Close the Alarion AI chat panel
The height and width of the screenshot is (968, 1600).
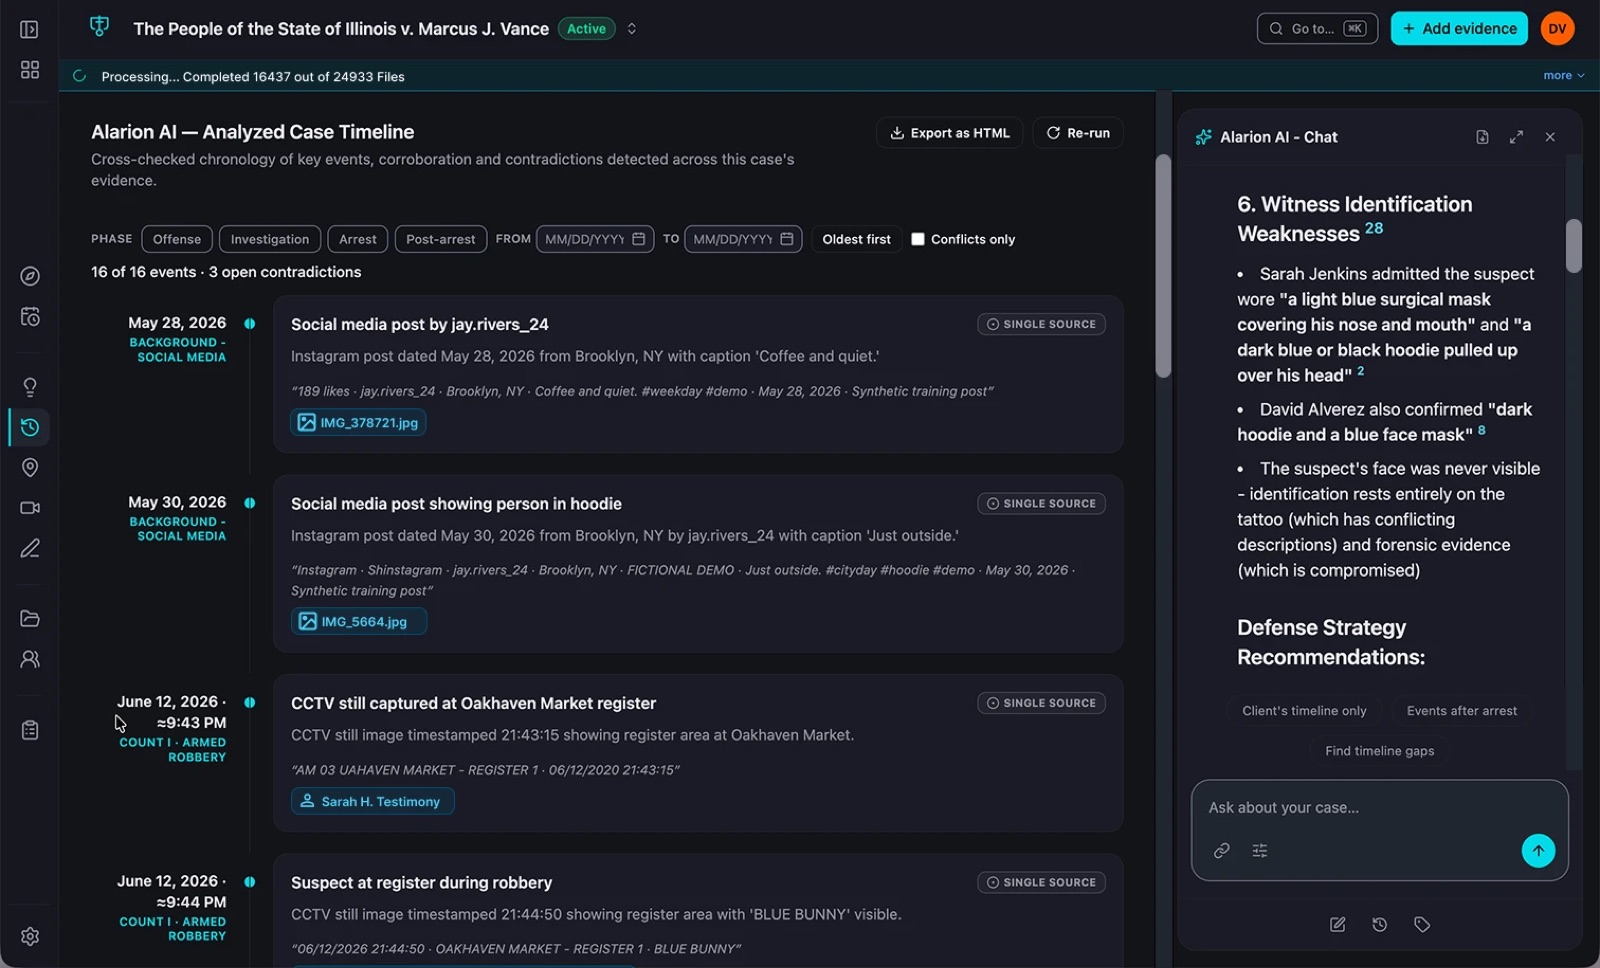click(1550, 137)
